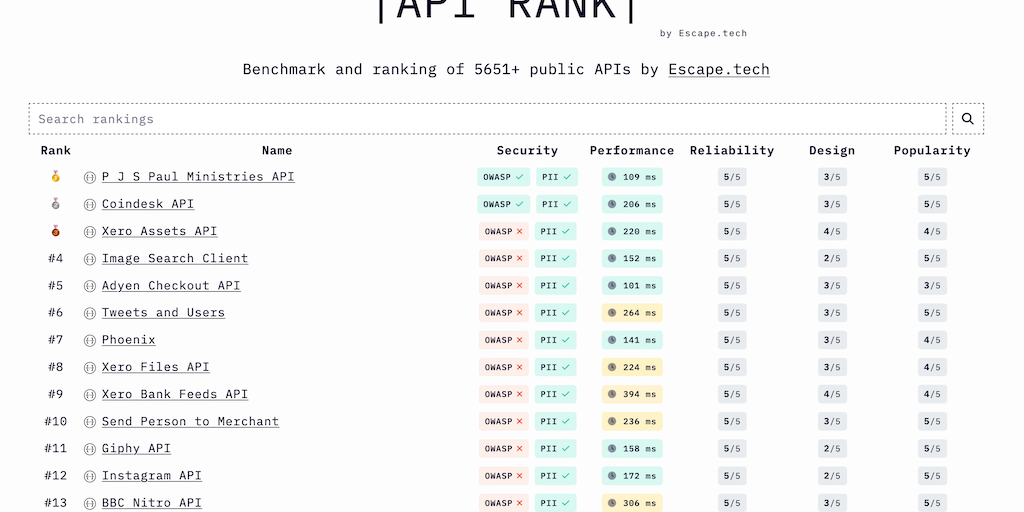Click the API icon beside Image Search Client
Viewport: 1024px width, 512px height.
click(90, 259)
